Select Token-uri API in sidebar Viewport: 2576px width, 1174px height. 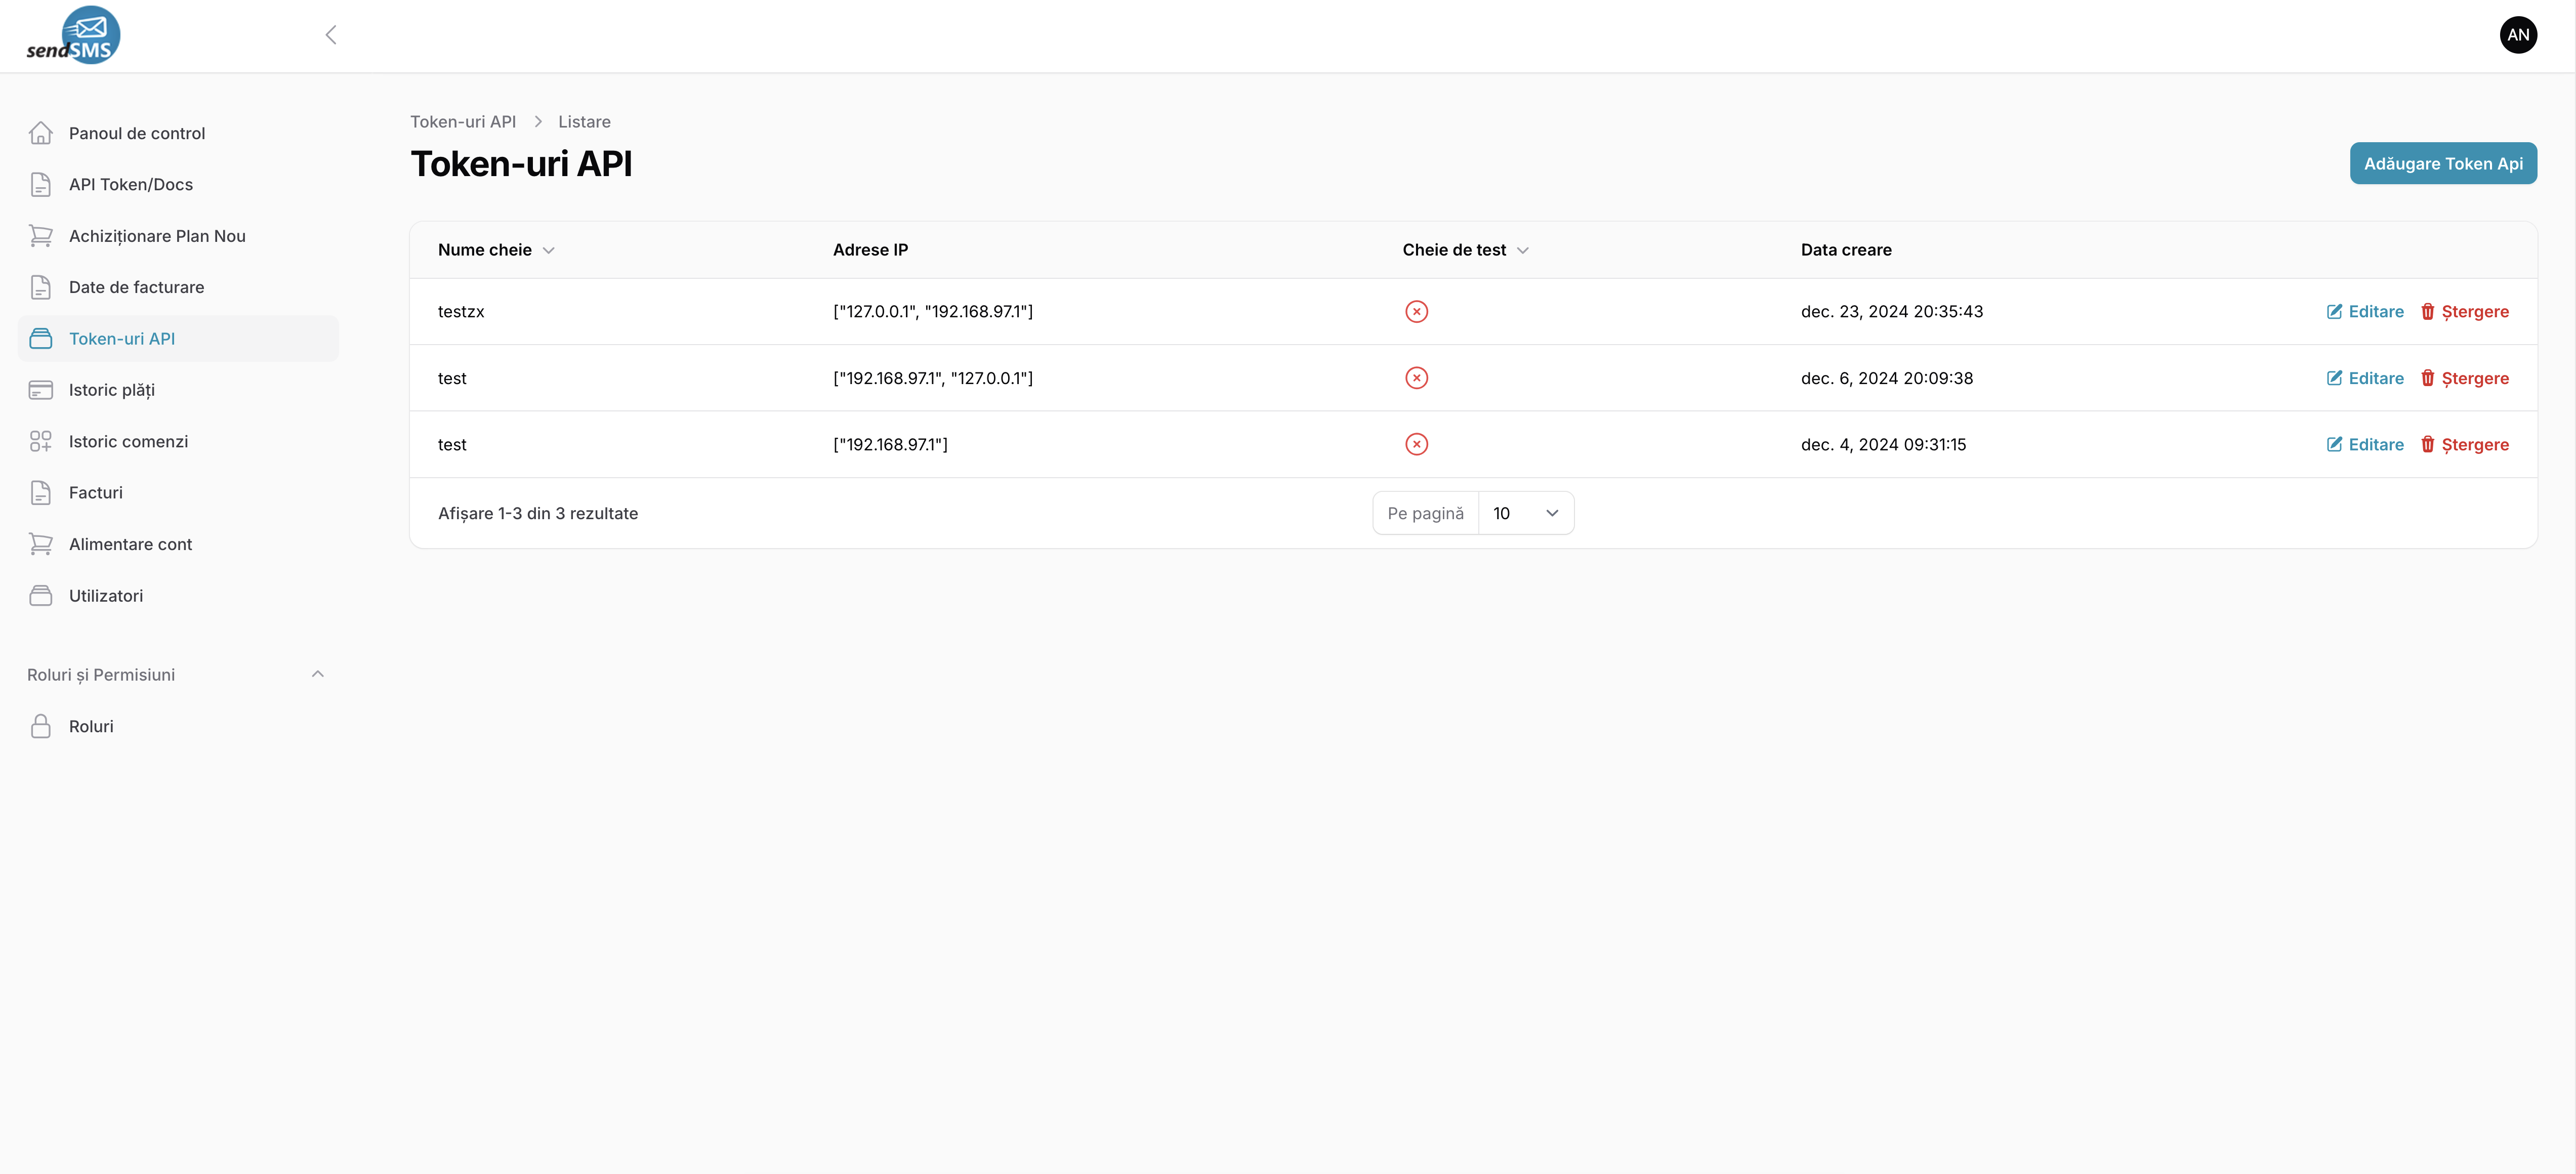(178, 339)
